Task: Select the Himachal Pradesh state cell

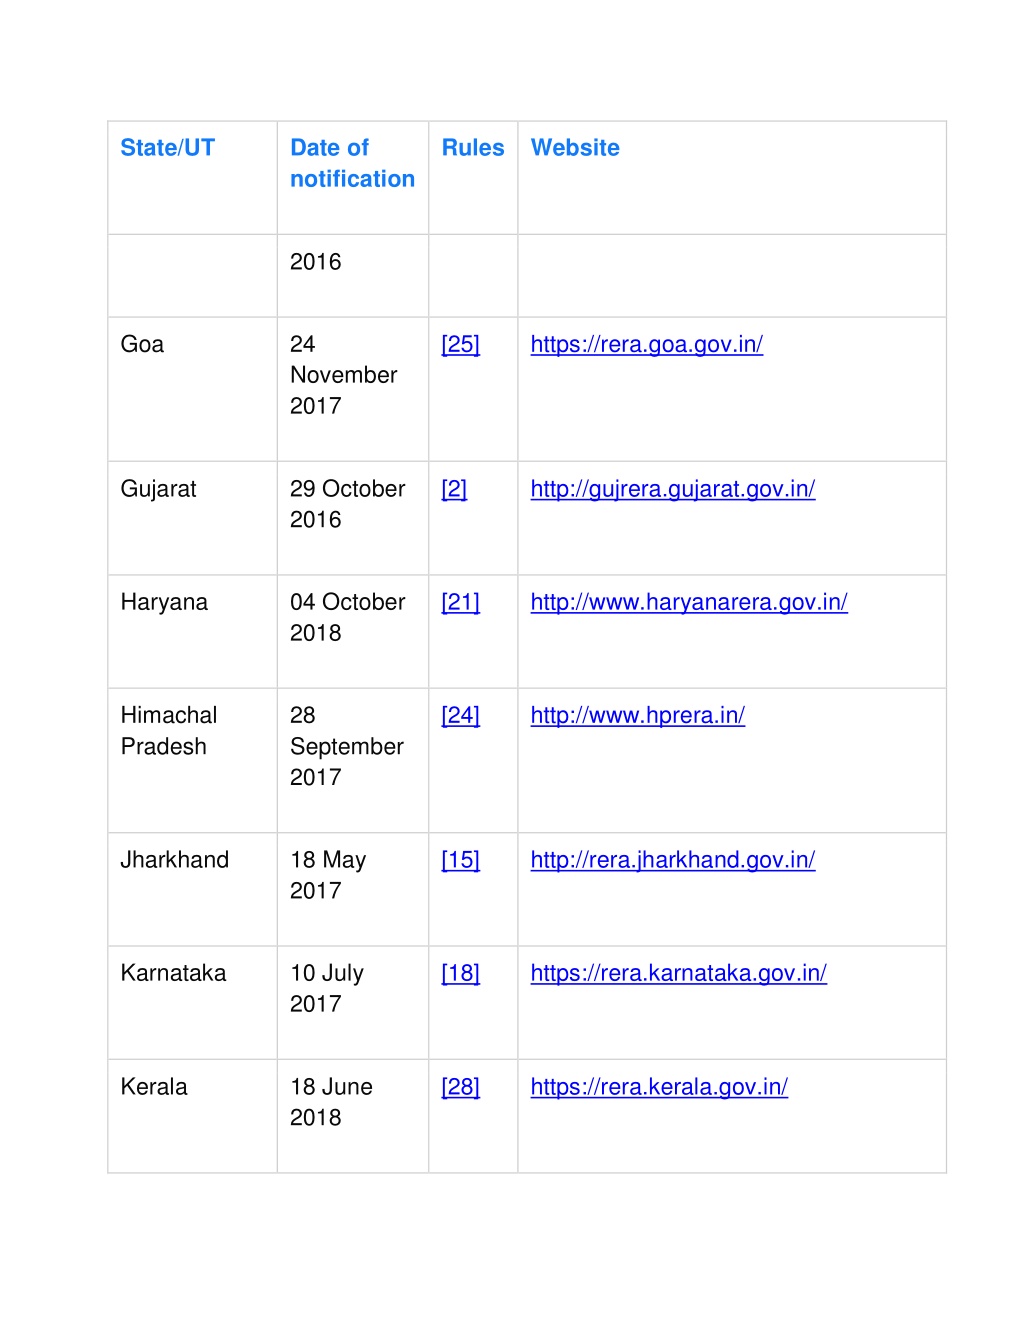Action: click(168, 731)
